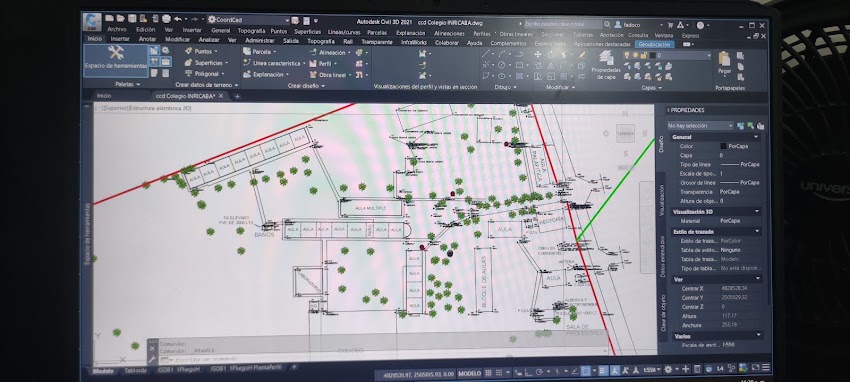Image resolution: width=850 pixels, height=382 pixels.
Task: Toggle the highlighted object snap button
Action: pyautogui.click(x=586, y=371)
